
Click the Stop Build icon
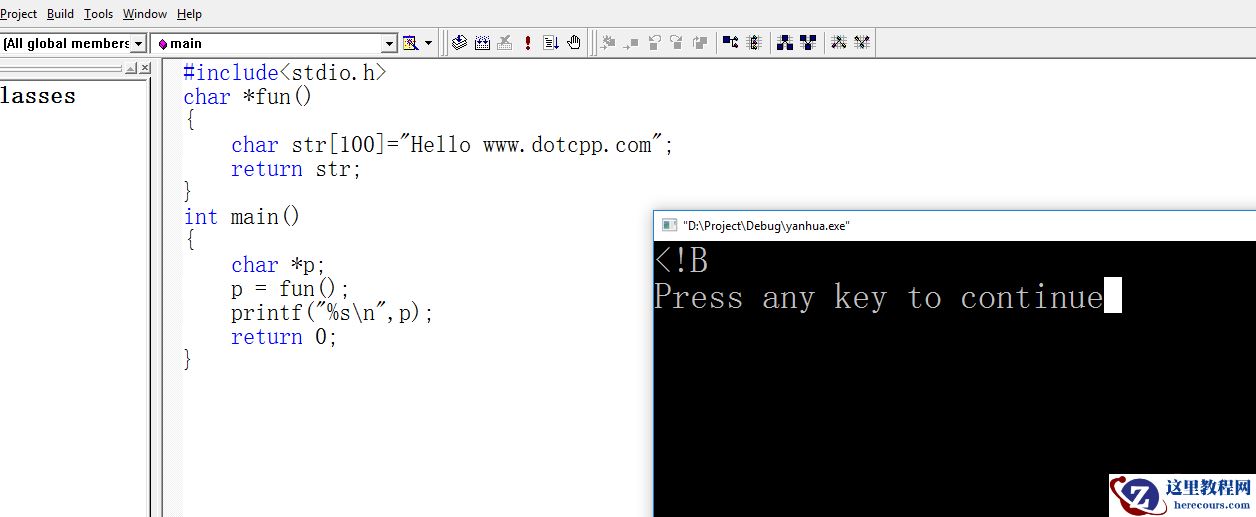tap(505, 43)
